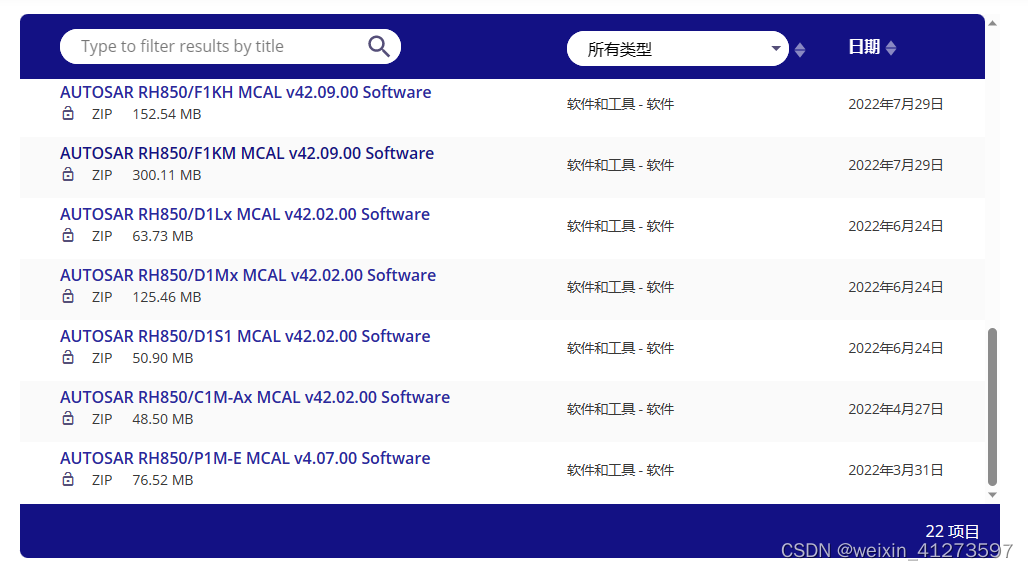Open AUTOSAR RH850/C1M-Ax MCAL v42.02.00 Software

point(255,397)
